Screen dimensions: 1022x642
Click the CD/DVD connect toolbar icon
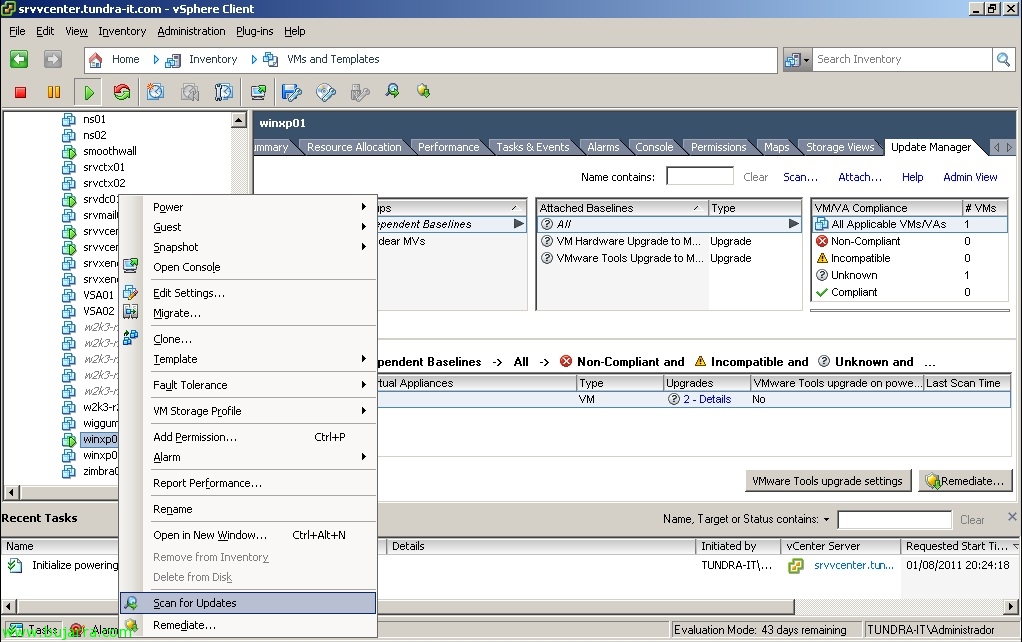325,92
